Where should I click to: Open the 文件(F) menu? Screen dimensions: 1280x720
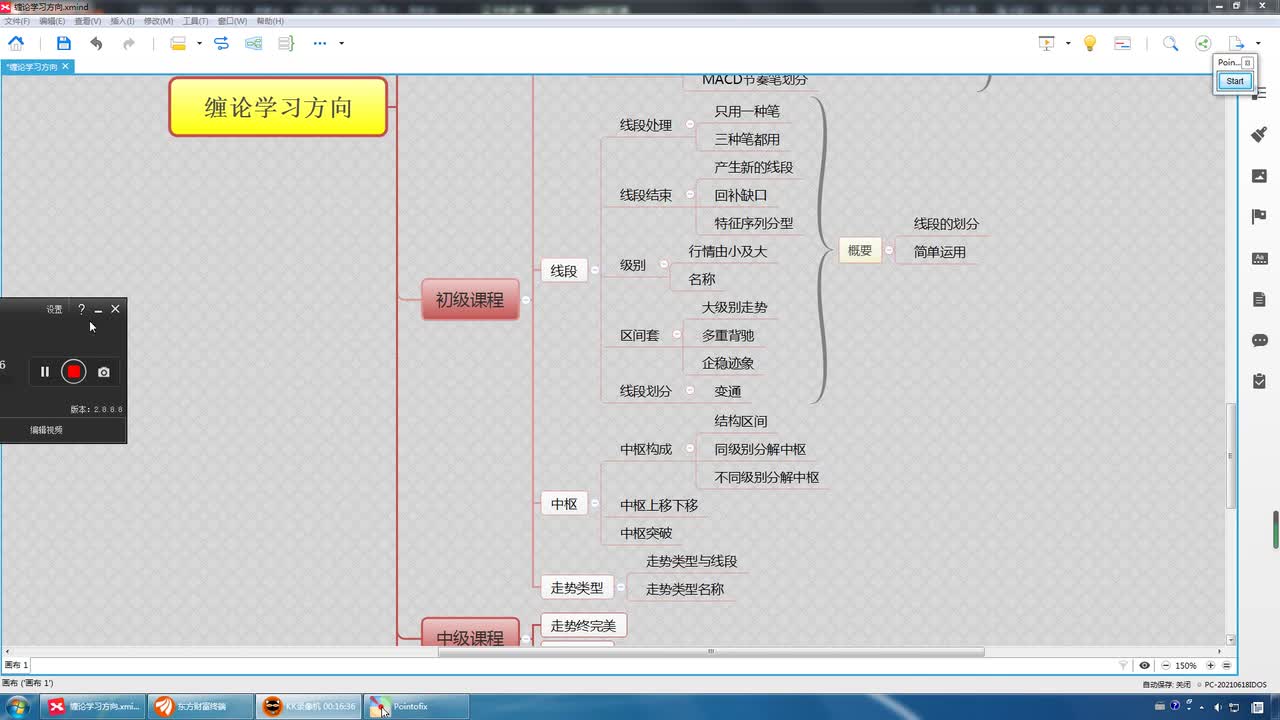click(x=17, y=21)
